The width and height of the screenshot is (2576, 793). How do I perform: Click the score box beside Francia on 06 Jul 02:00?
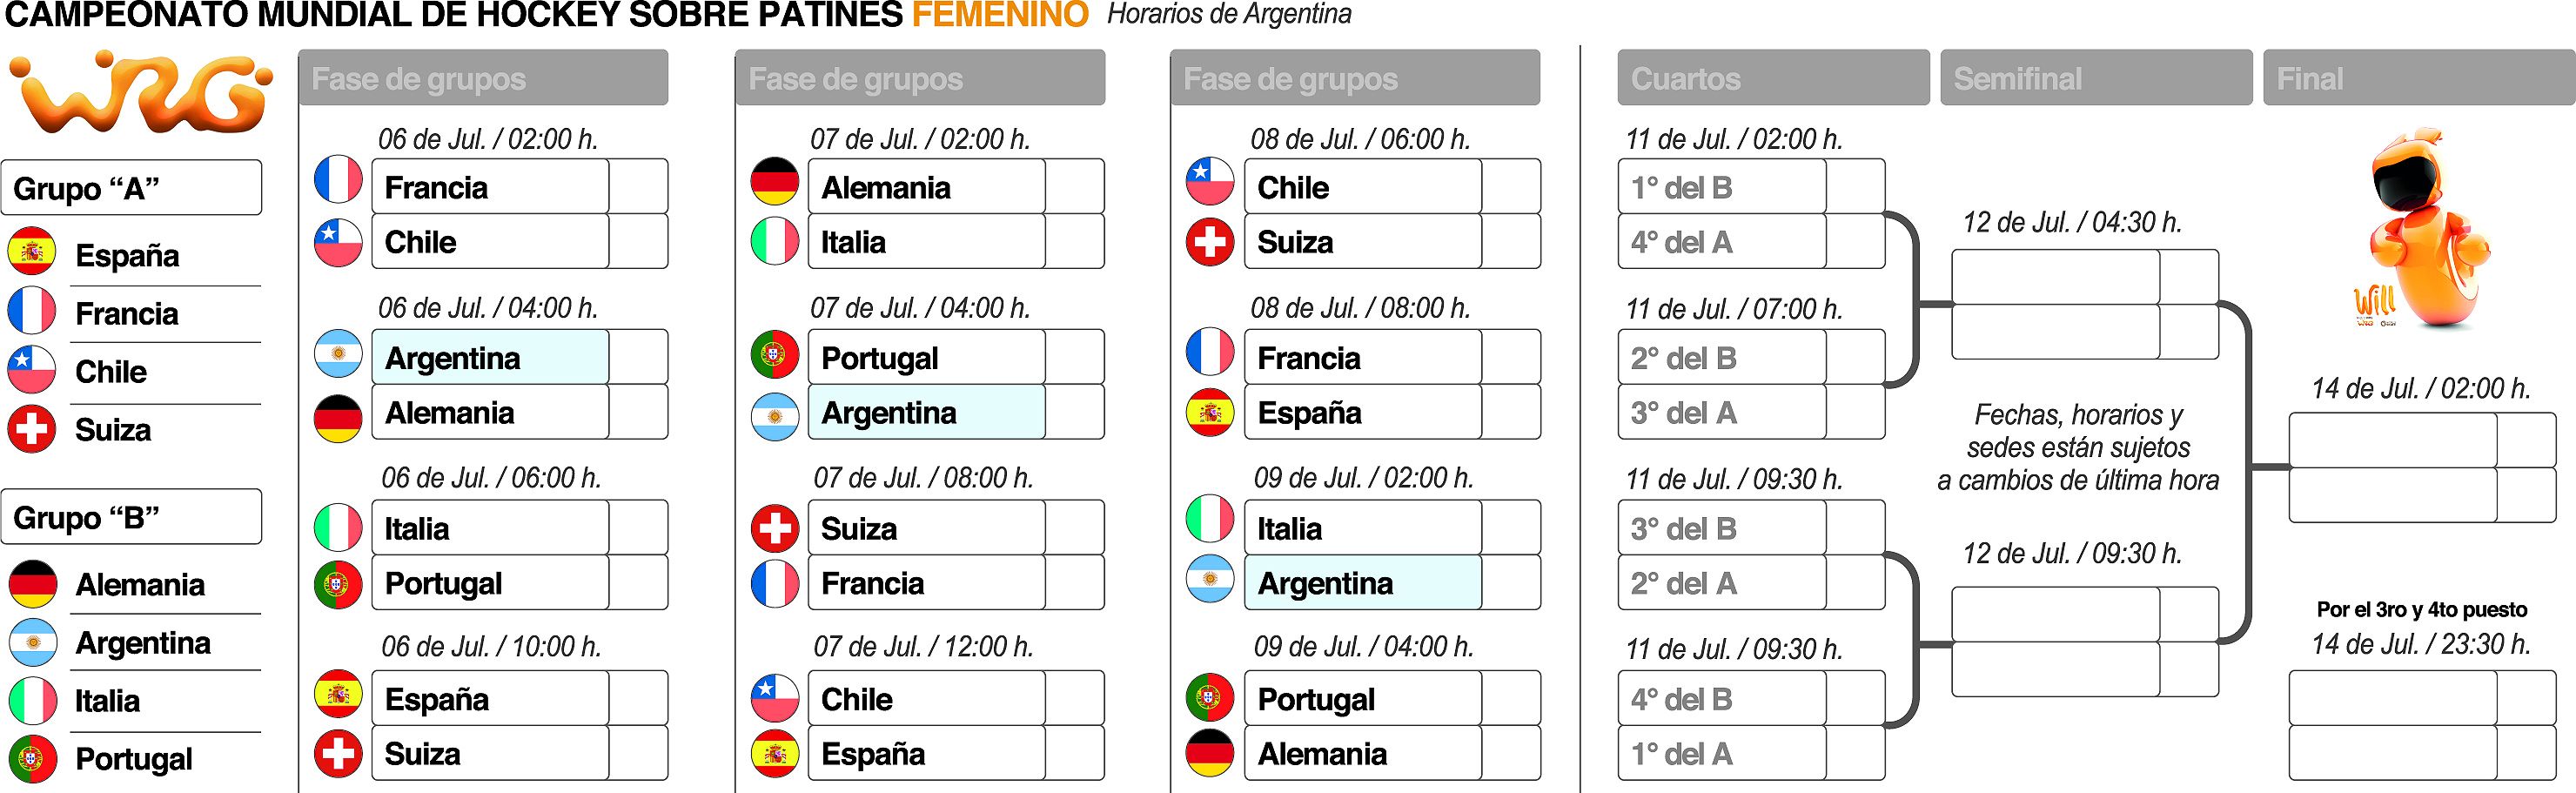(638, 187)
